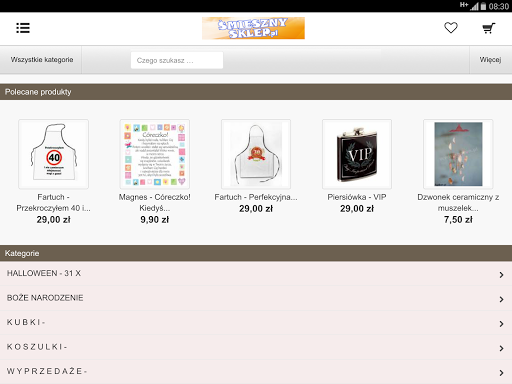Select the Piersiówka VIP flask thumbnail
This screenshot has height=384, width=512.
[357, 154]
